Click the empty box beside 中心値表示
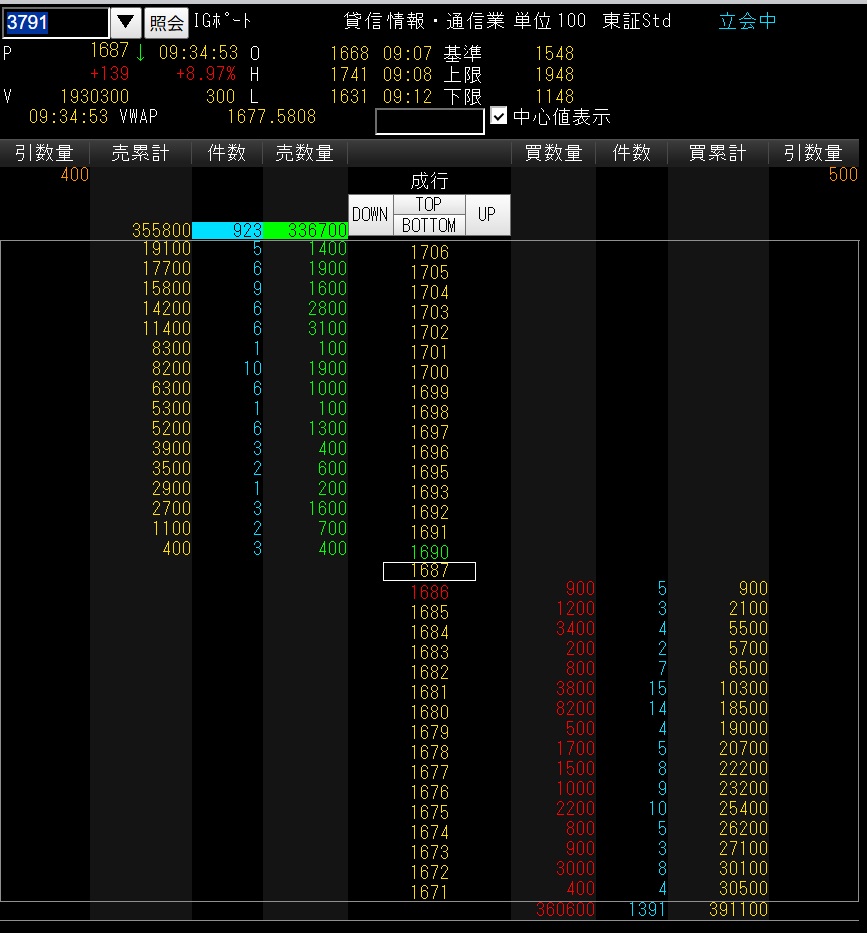 (x=430, y=121)
